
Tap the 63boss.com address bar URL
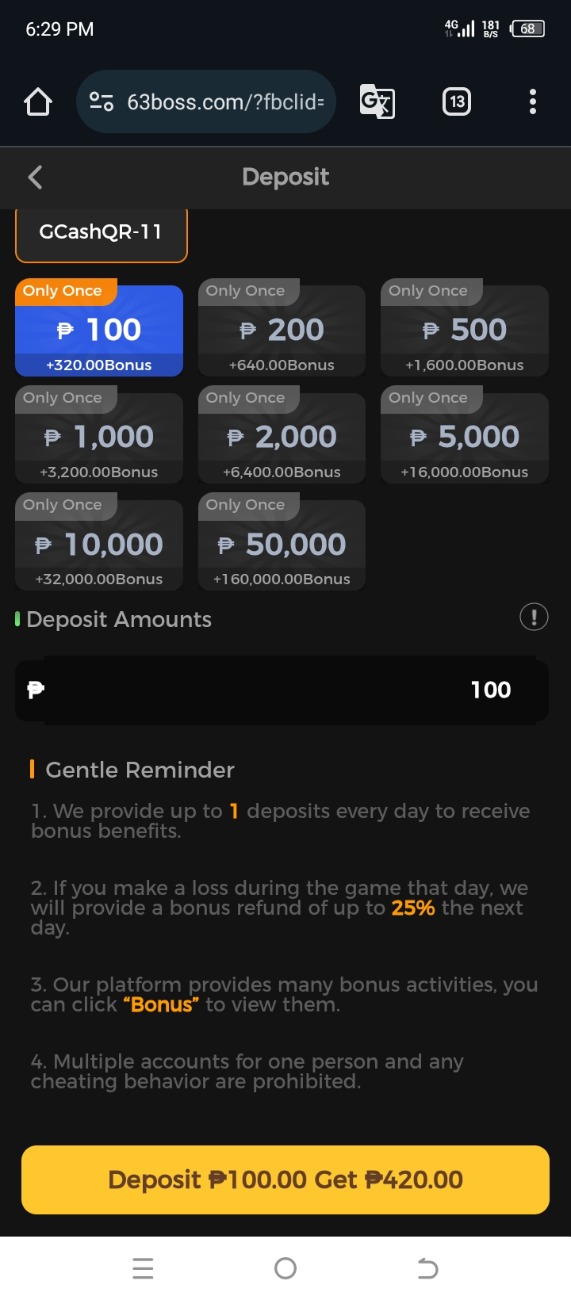[x=225, y=102]
